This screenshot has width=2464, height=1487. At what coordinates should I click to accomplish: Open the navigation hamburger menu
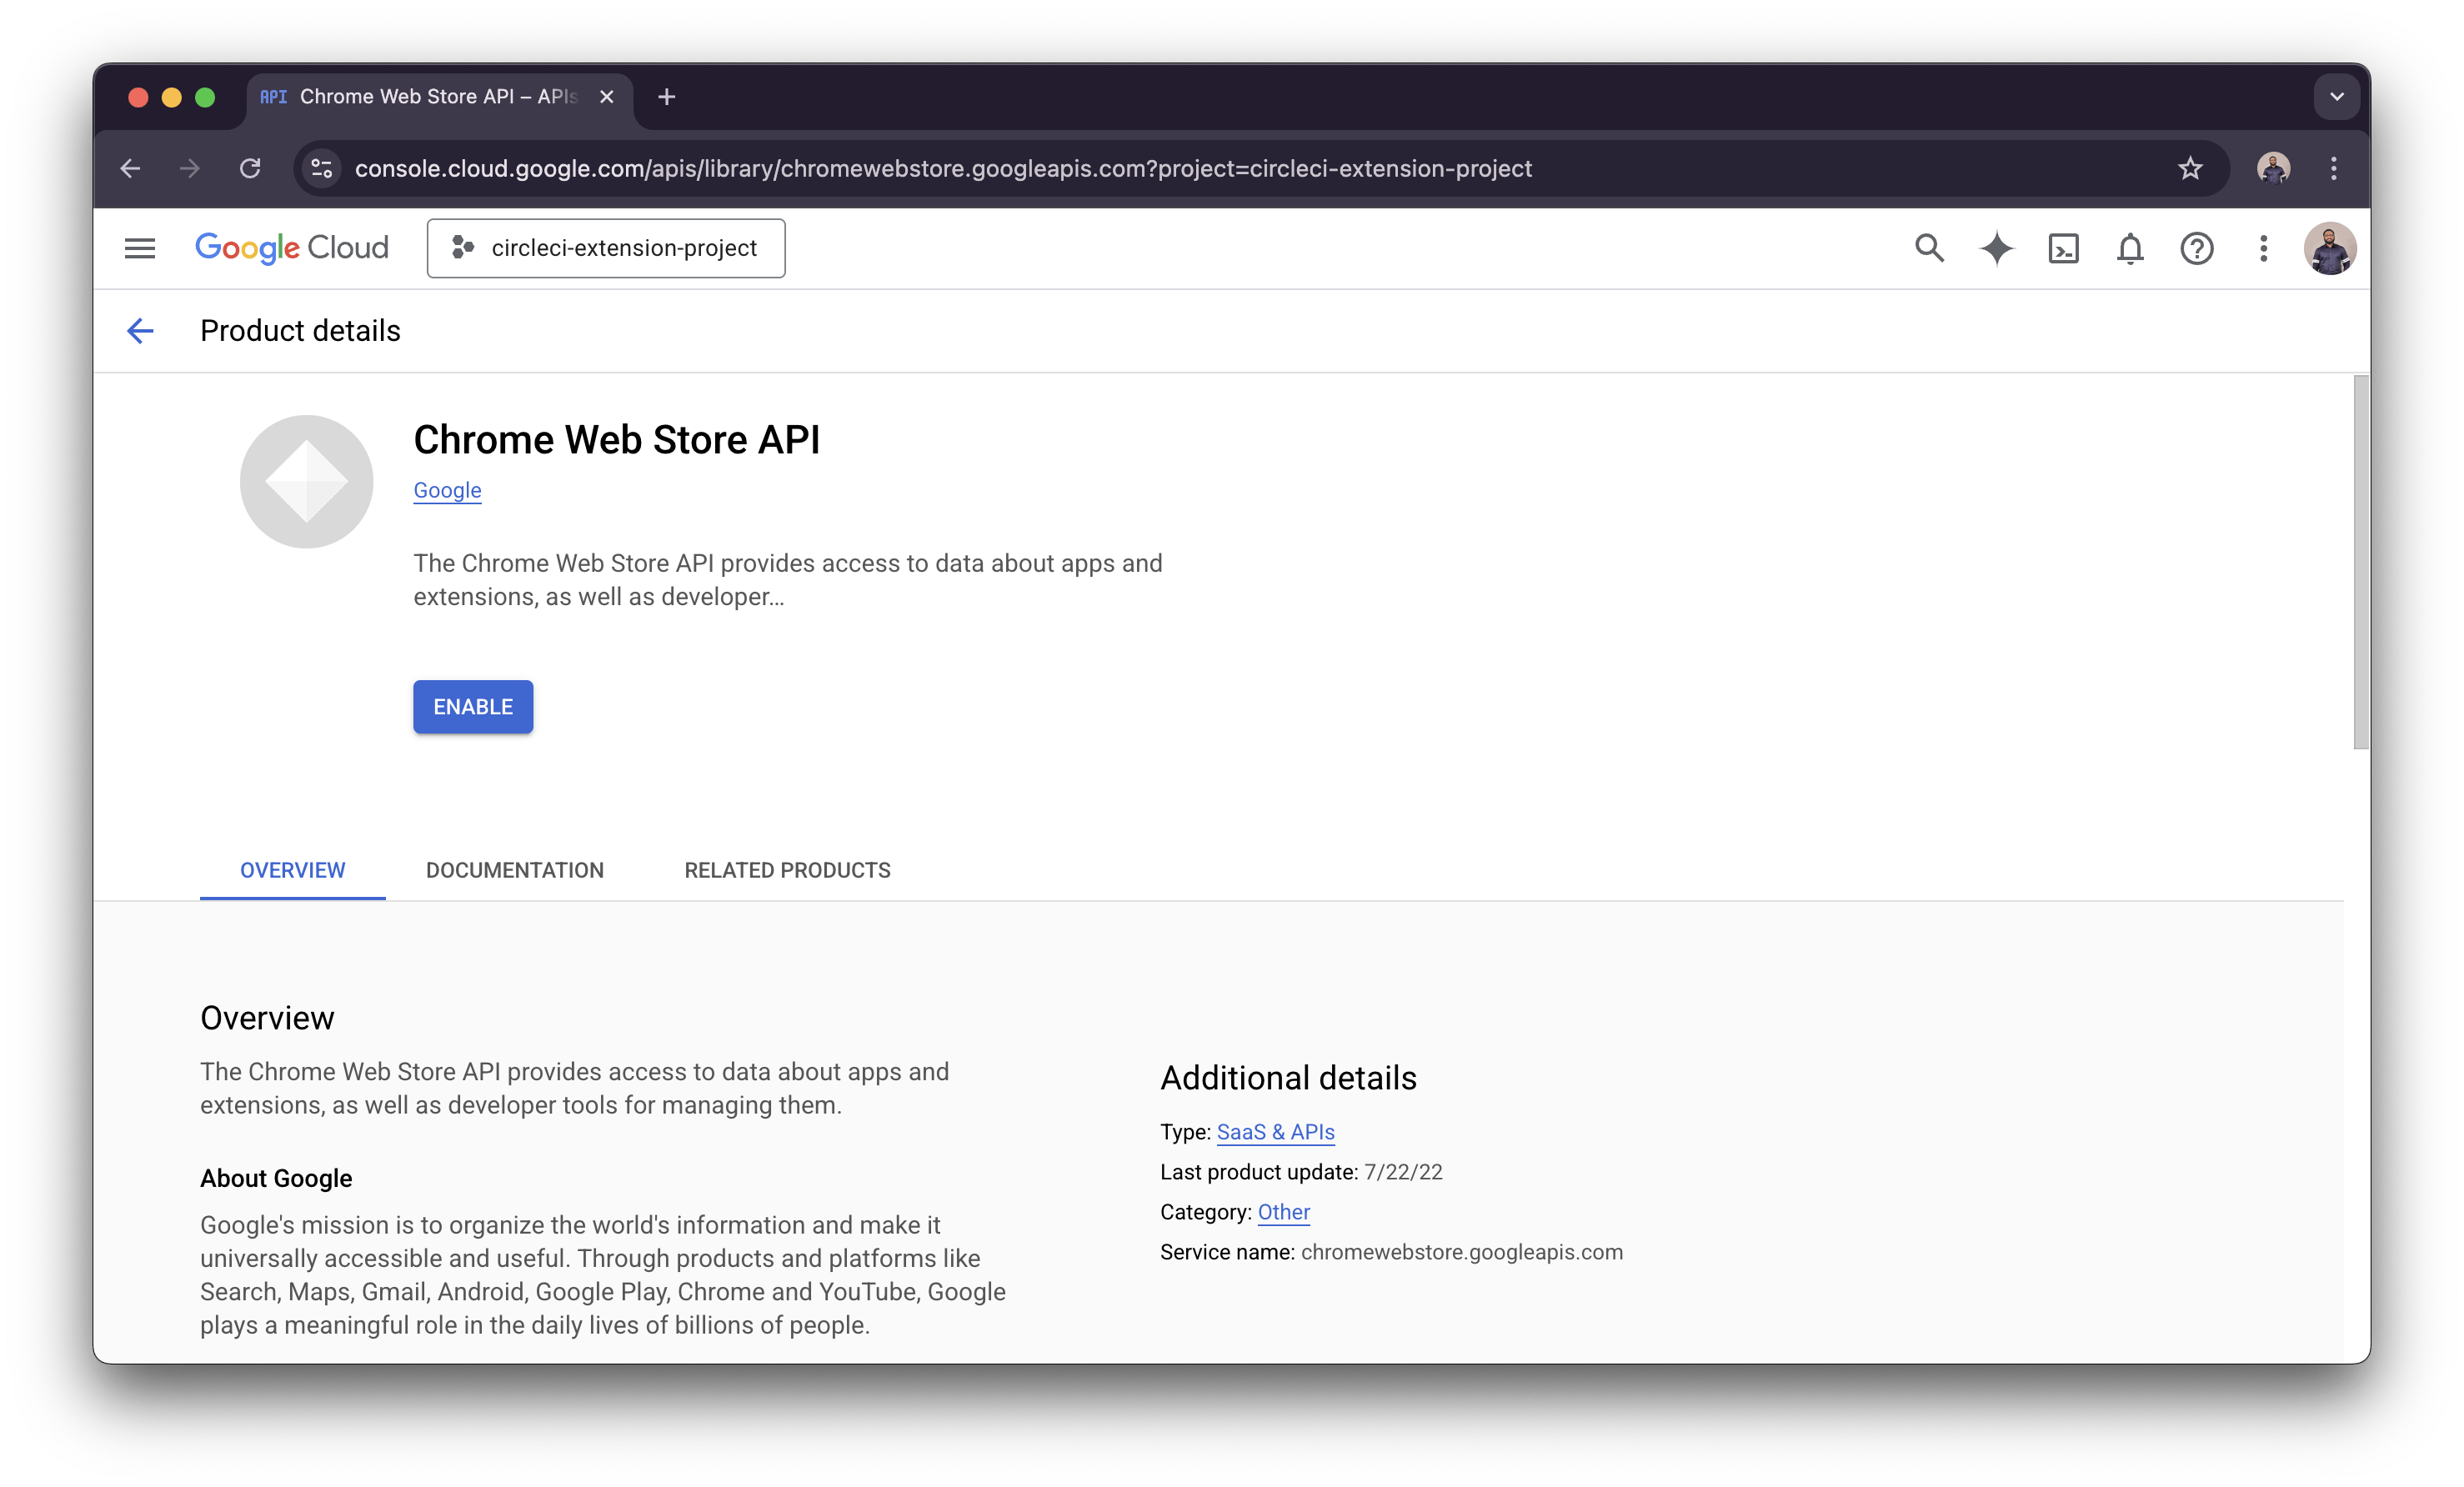140,248
